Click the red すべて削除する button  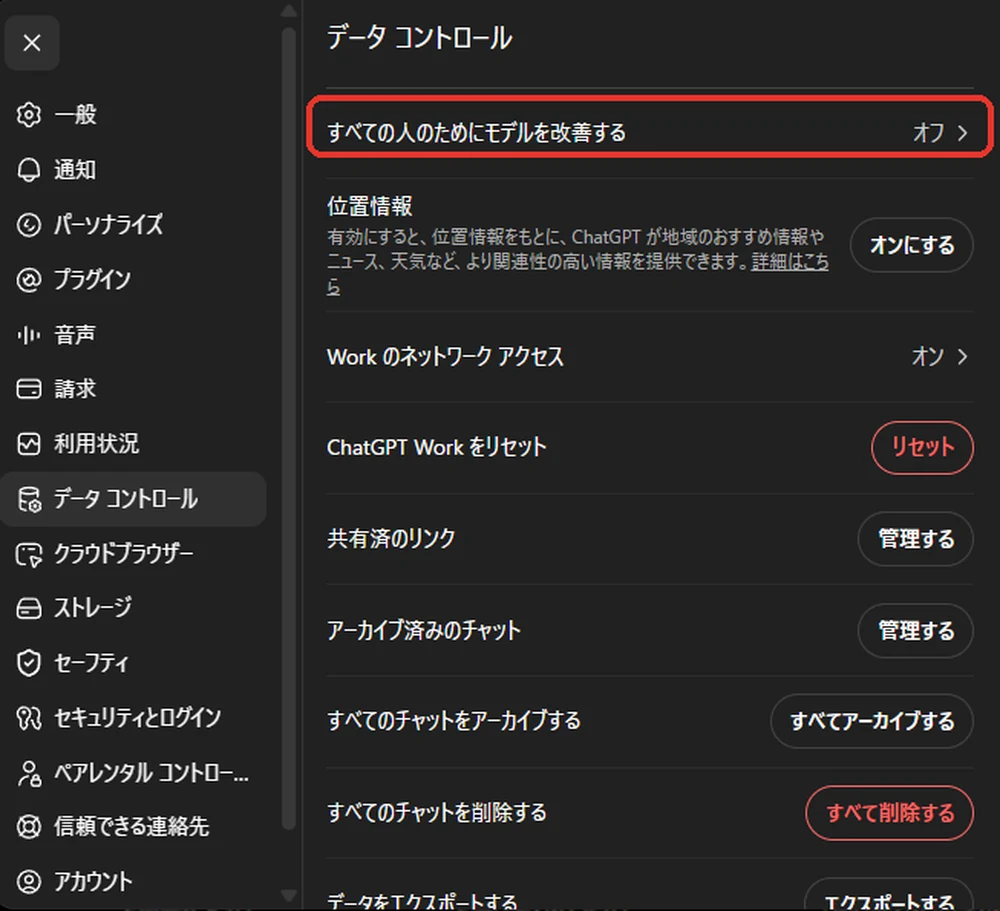point(890,813)
